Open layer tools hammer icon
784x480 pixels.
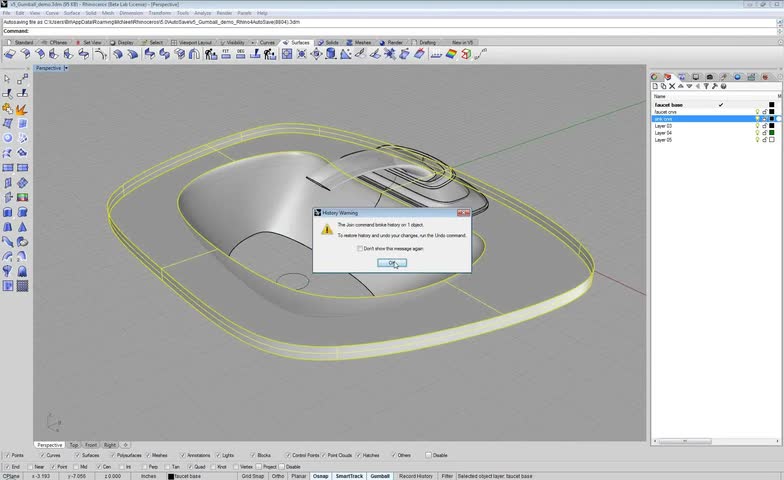[714, 86]
